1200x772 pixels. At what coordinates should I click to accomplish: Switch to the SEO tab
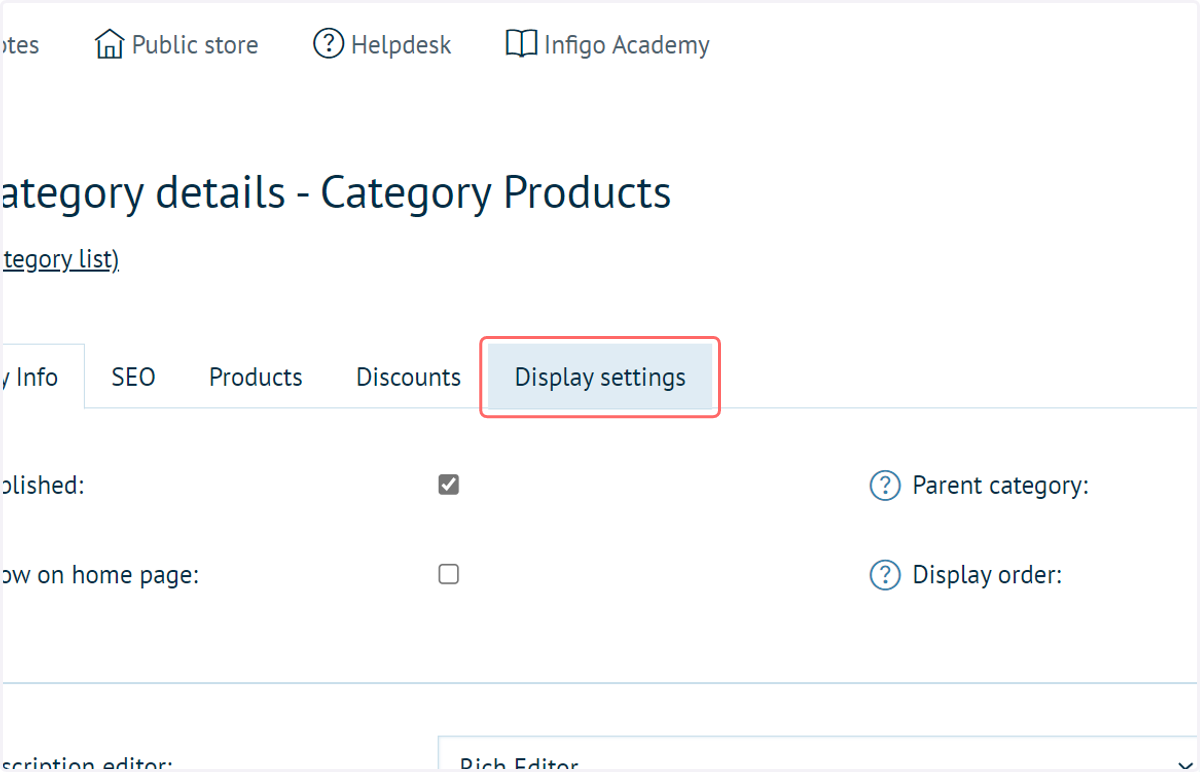(x=133, y=377)
